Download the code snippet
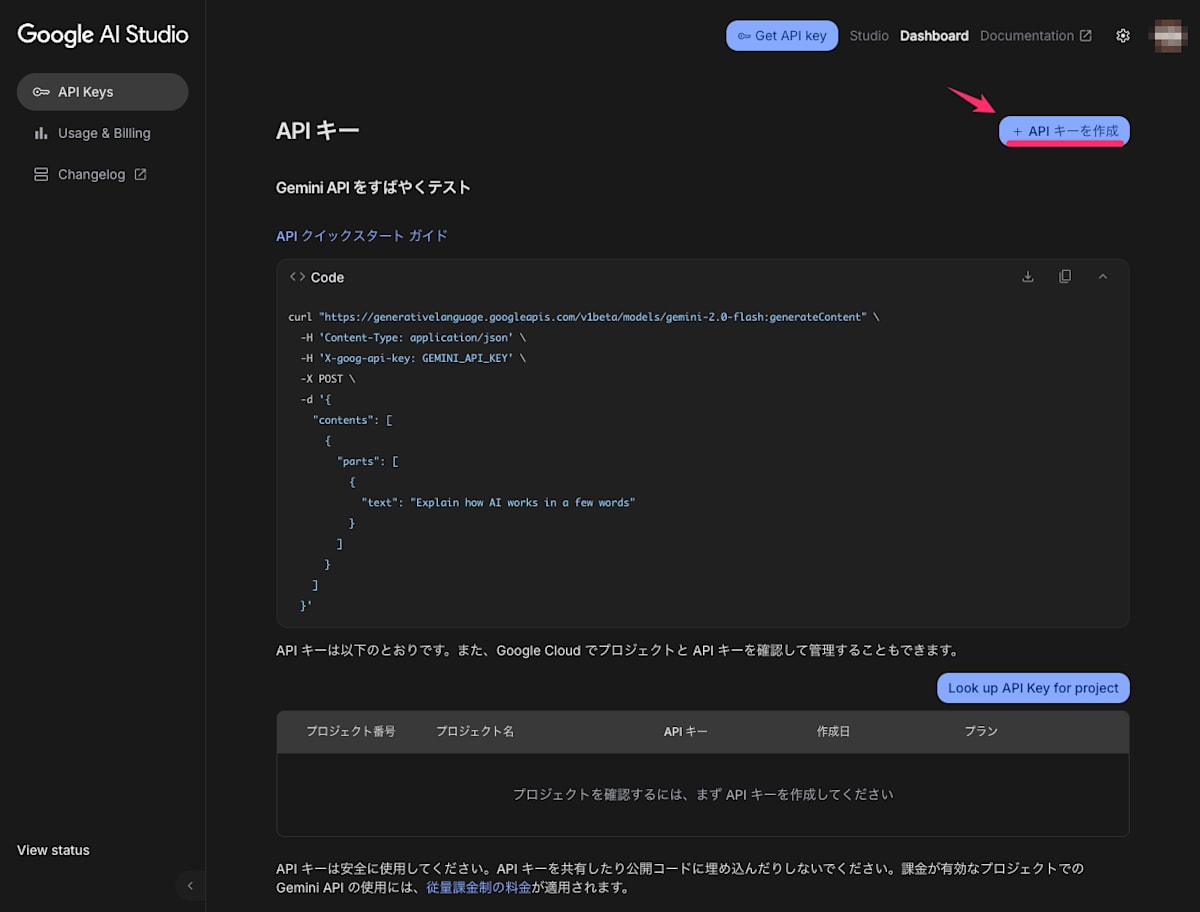 tap(1028, 277)
